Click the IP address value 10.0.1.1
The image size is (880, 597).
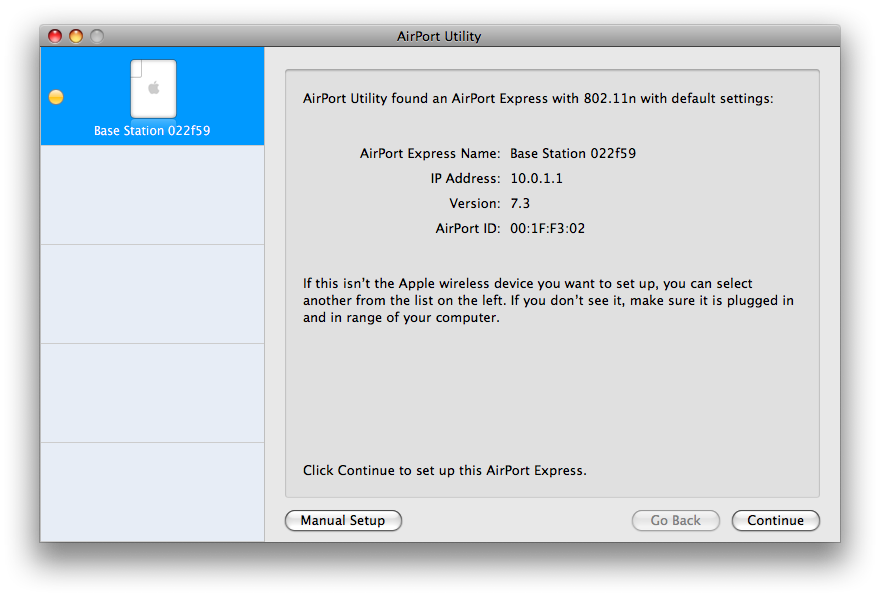(535, 179)
